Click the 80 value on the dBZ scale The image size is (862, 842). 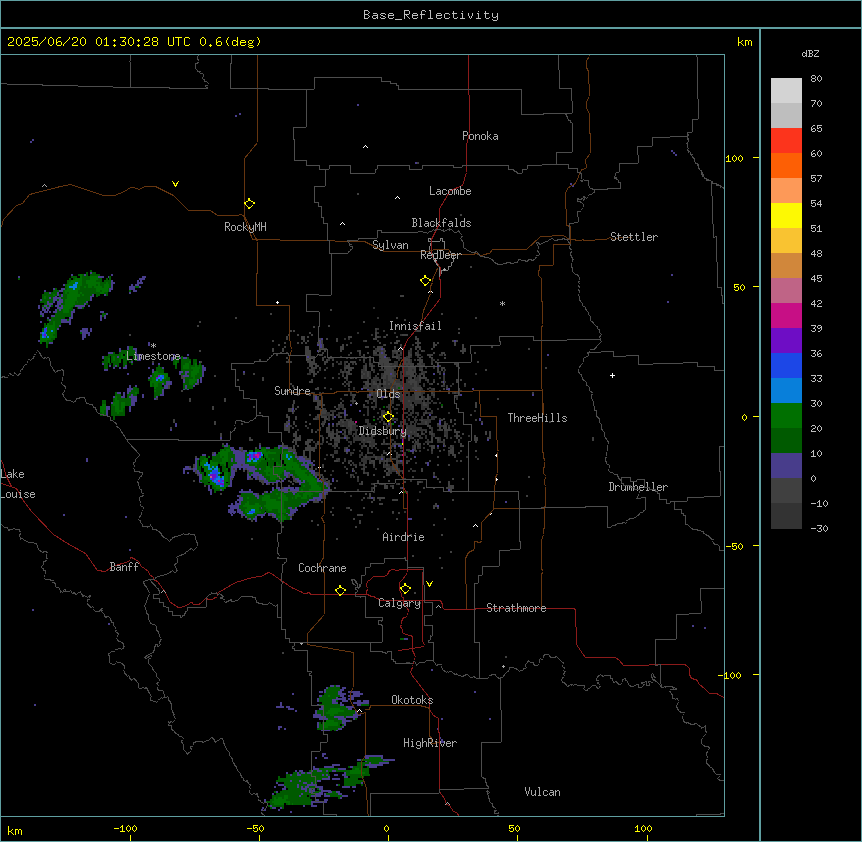(816, 79)
